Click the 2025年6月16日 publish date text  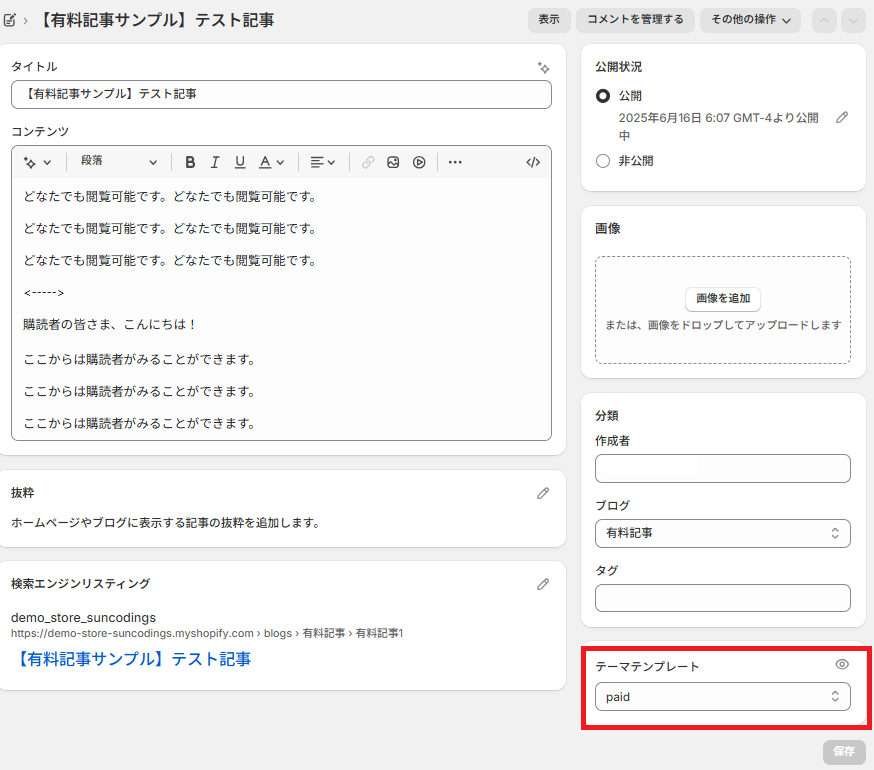(718, 127)
